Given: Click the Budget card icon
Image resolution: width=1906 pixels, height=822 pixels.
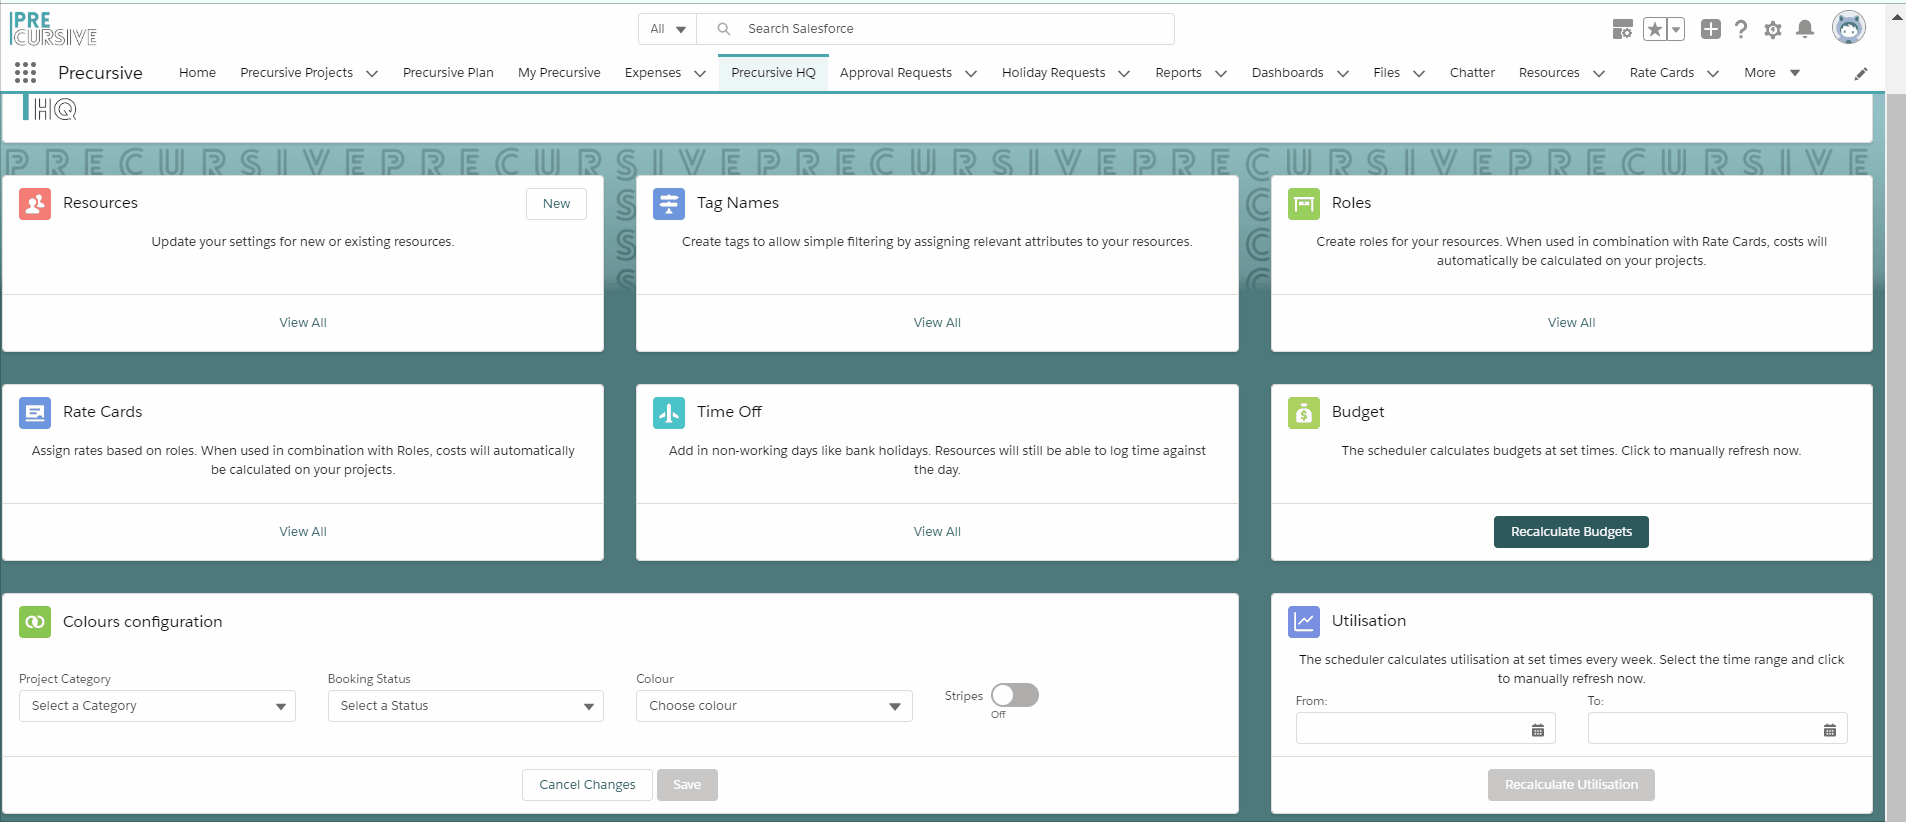Looking at the screenshot, I should pyautogui.click(x=1304, y=412).
